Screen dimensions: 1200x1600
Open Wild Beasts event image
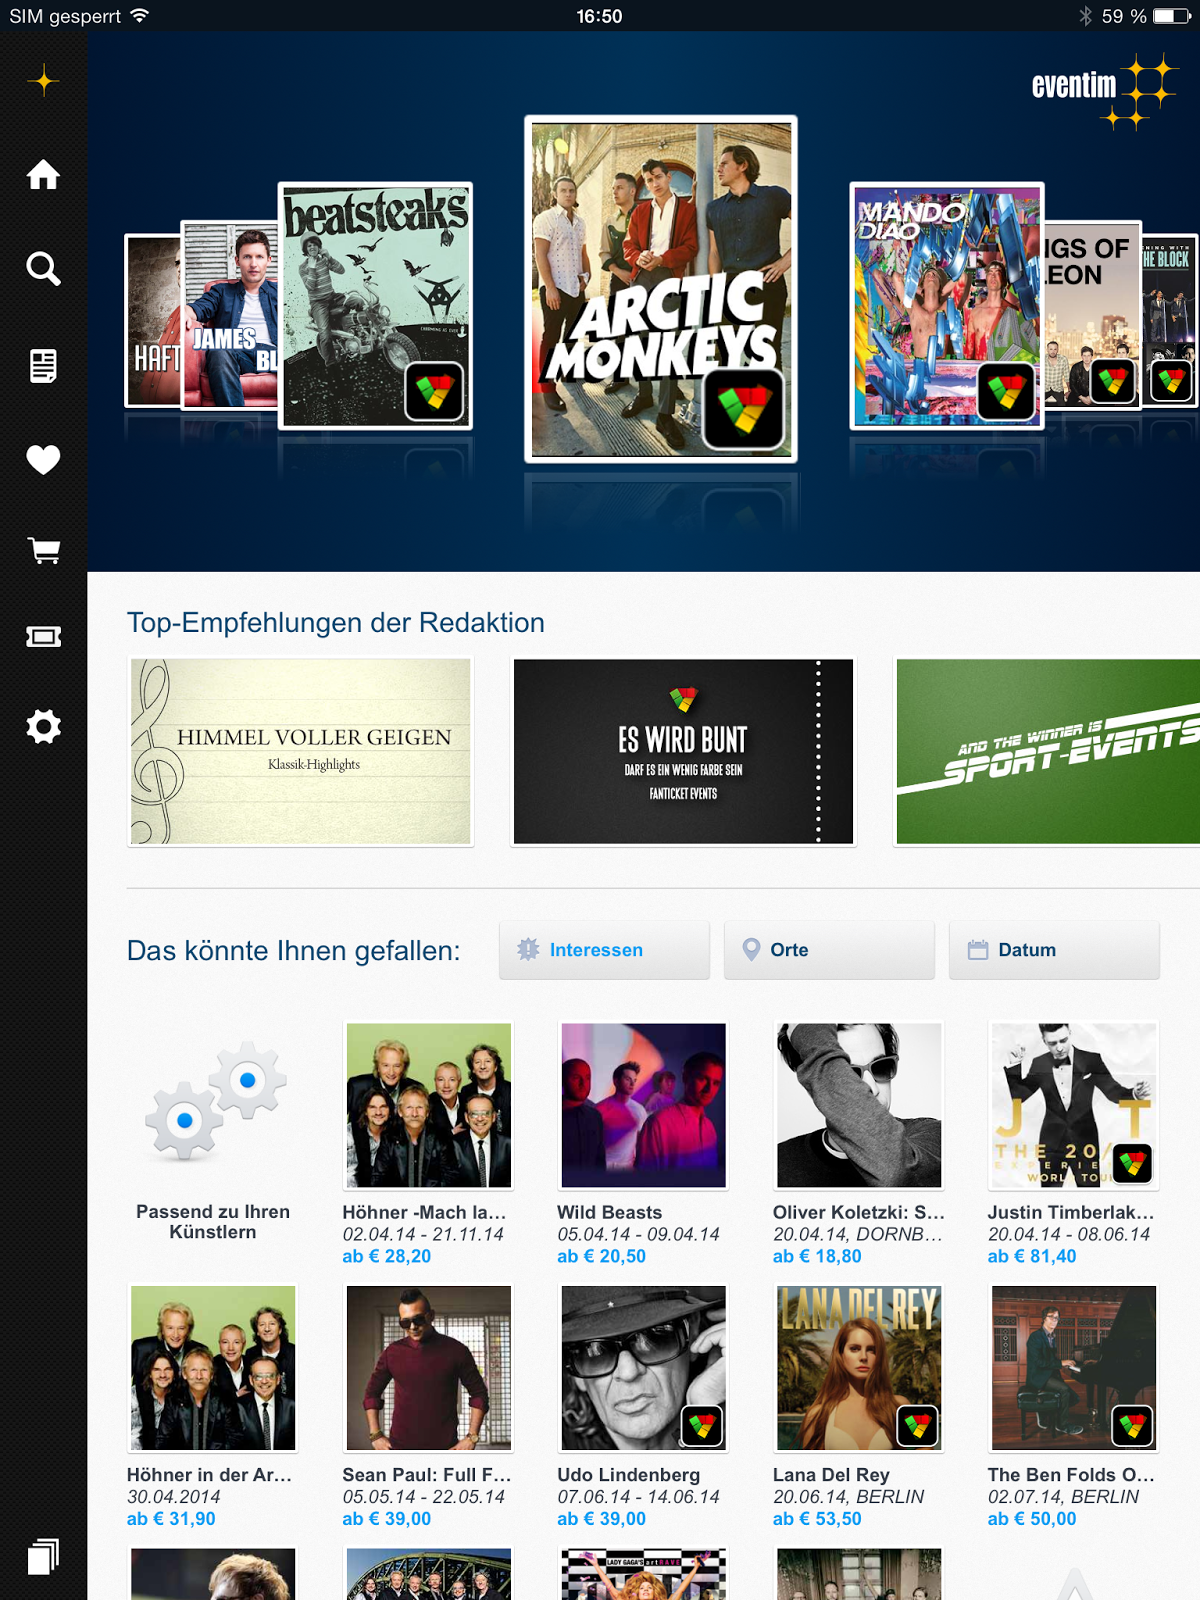click(643, 1105)
